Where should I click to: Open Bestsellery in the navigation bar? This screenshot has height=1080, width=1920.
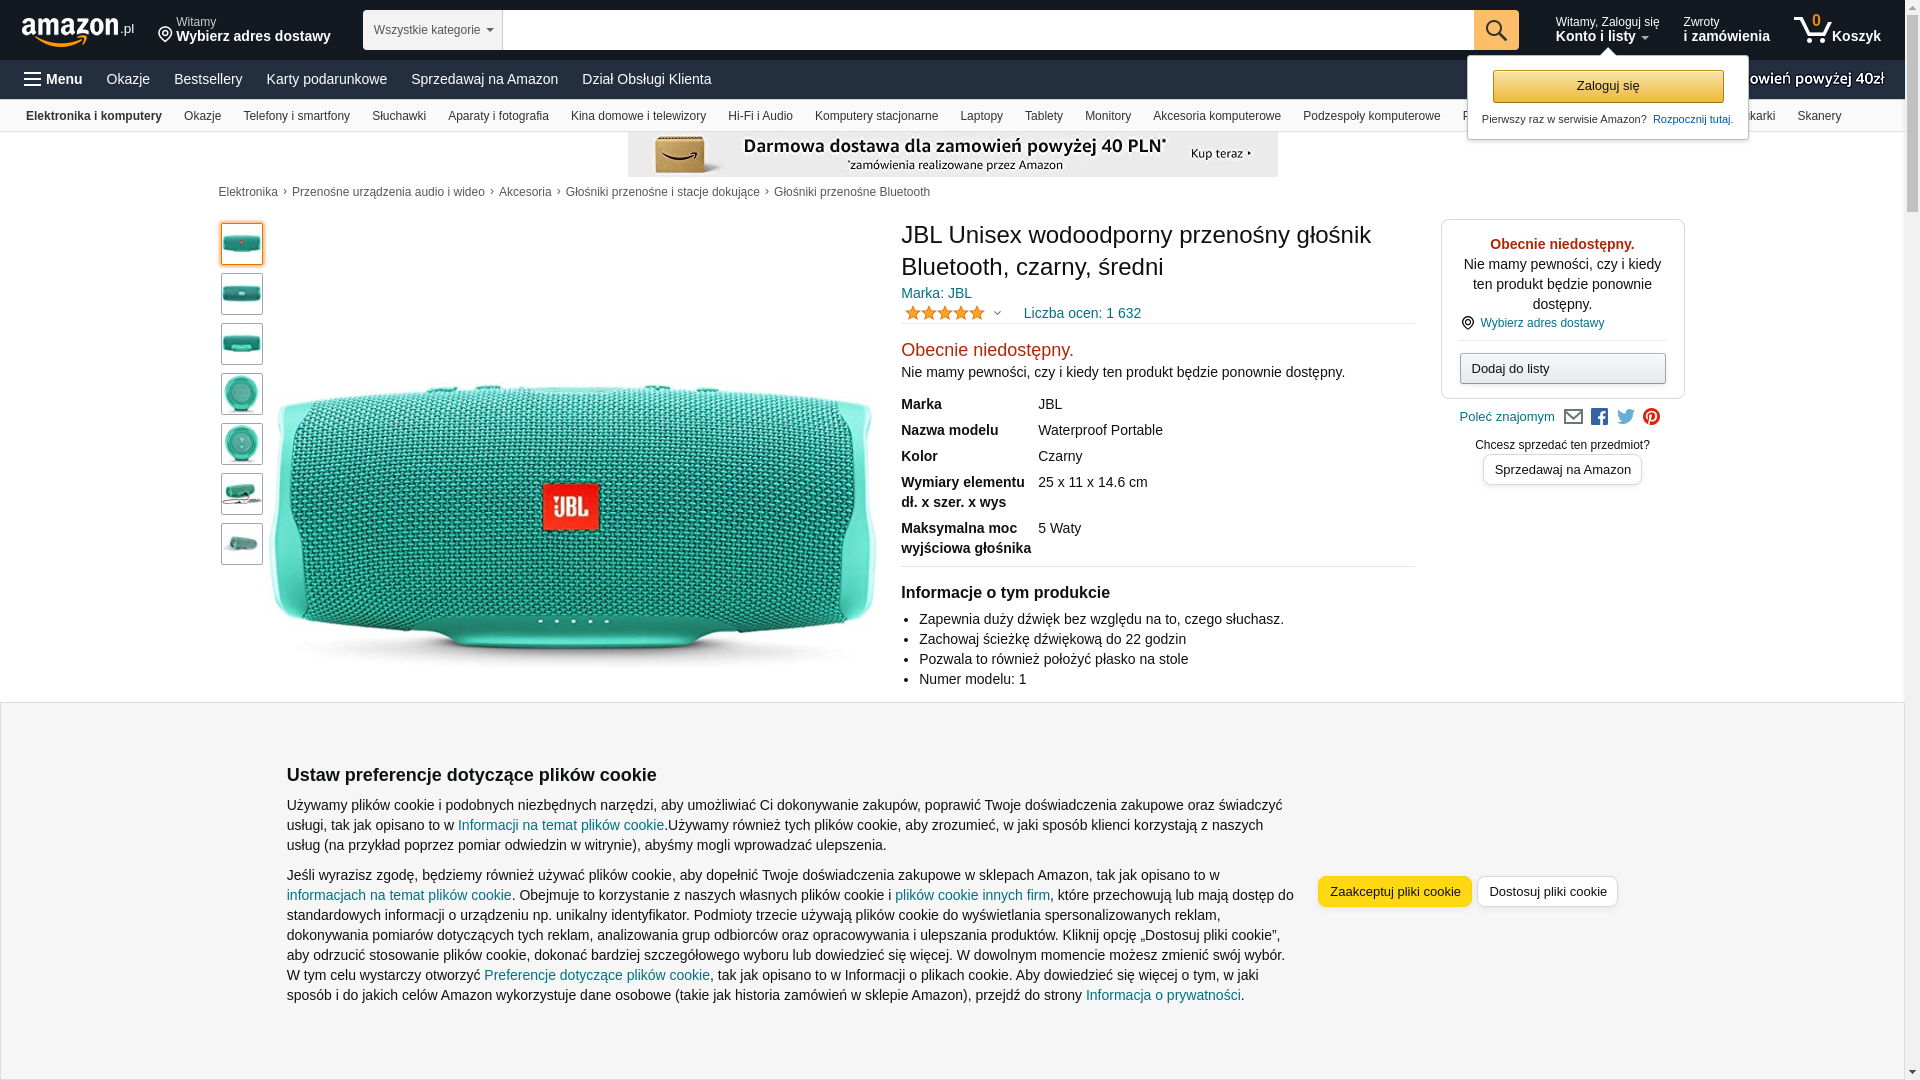[x=208, y=79]
